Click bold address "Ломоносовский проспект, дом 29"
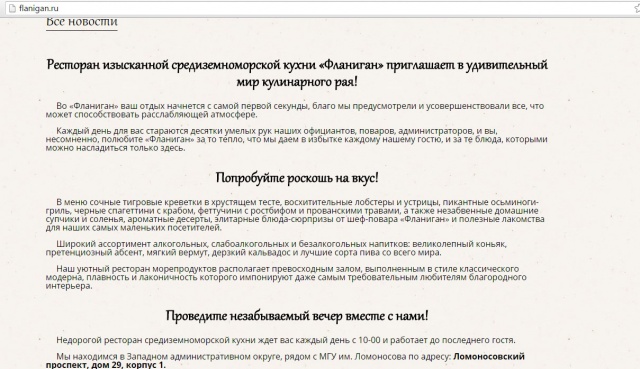 (x=285, y=361)
